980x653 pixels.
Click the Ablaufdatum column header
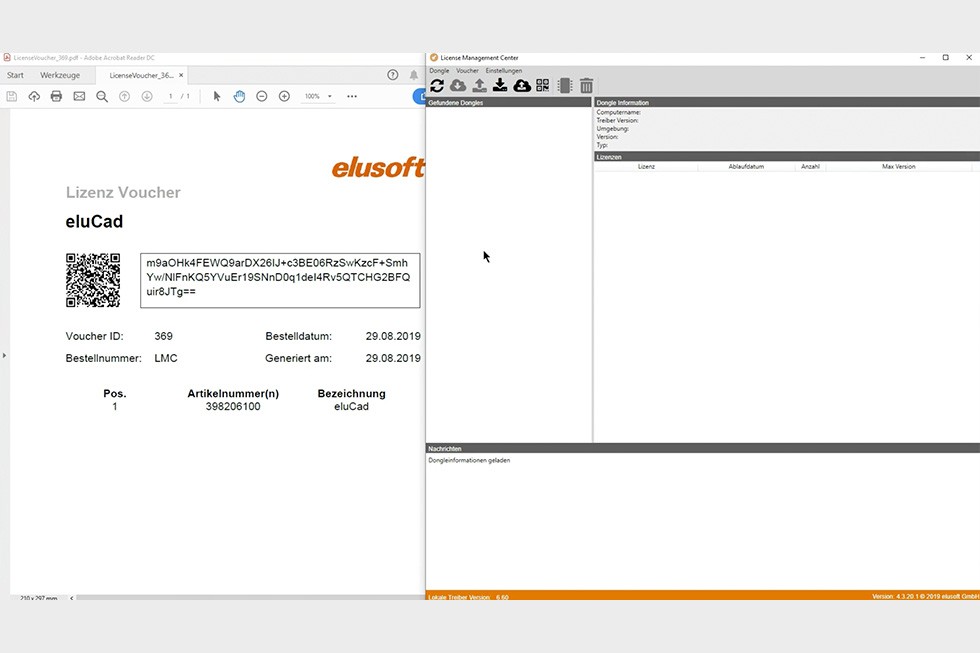(x=746, y=167)
